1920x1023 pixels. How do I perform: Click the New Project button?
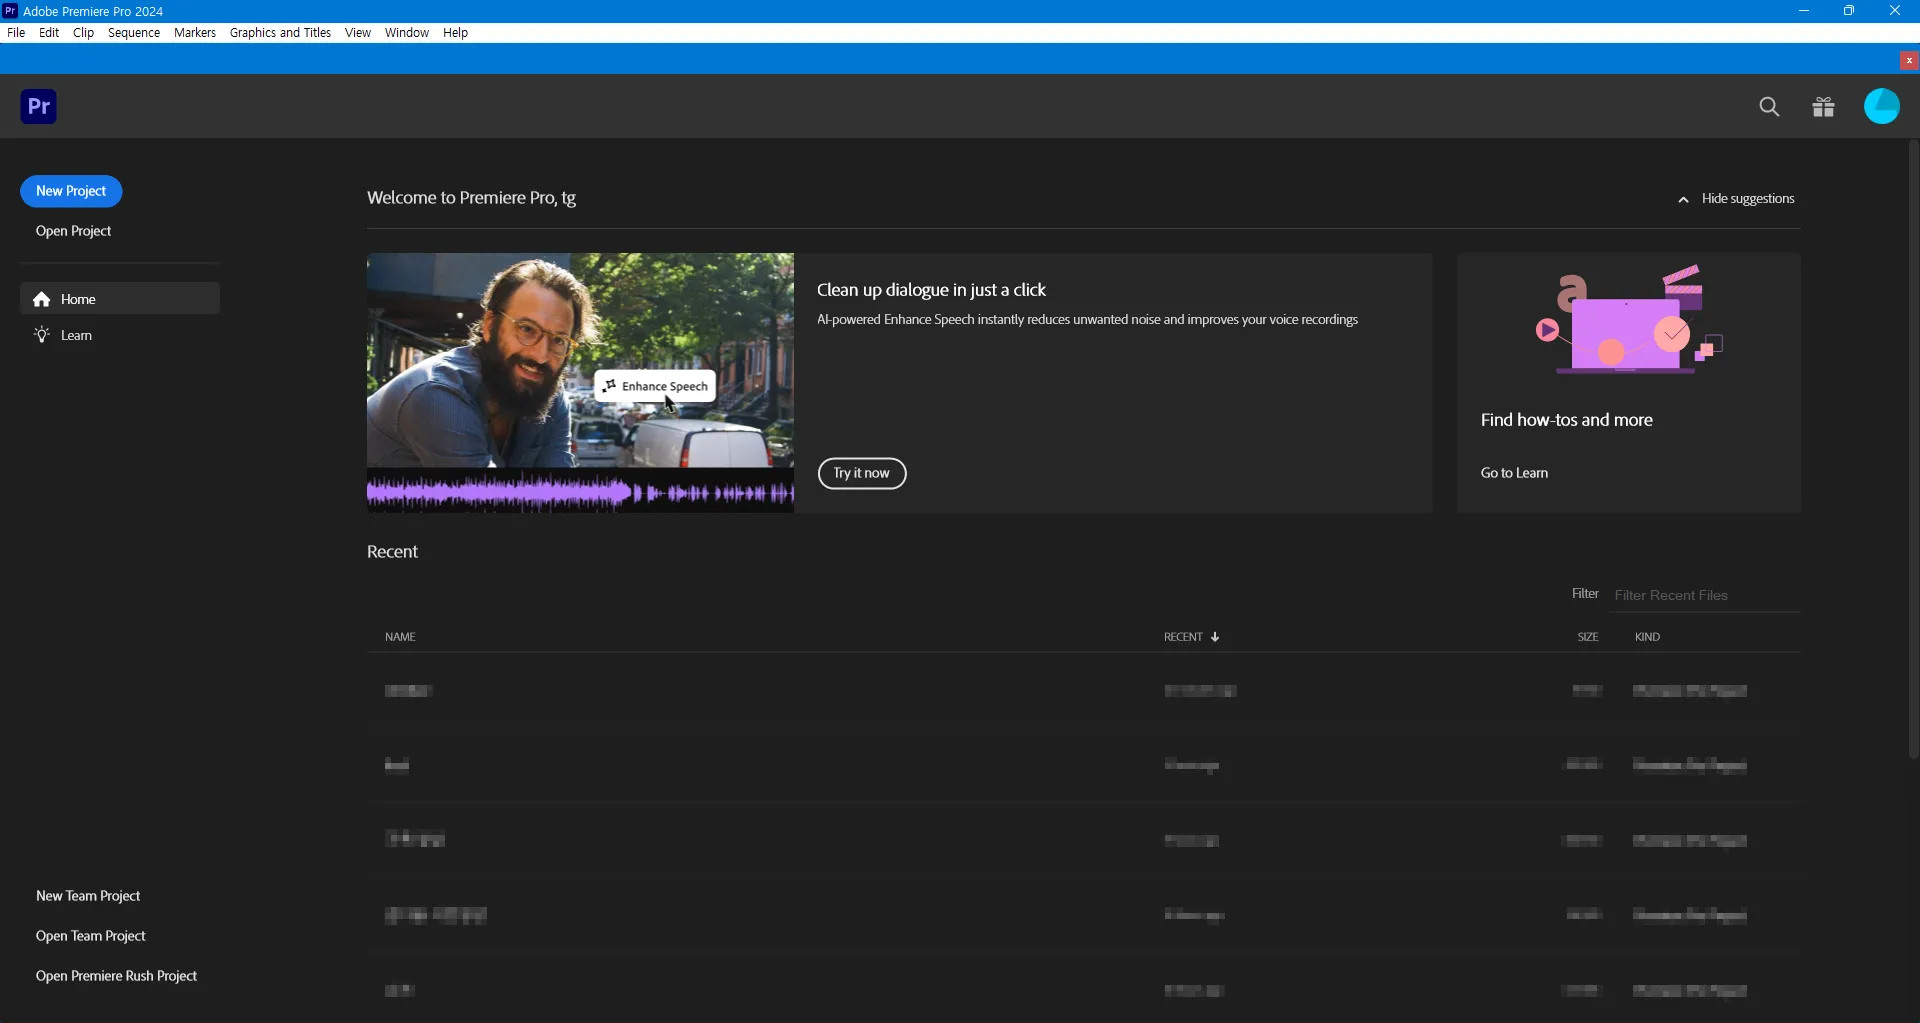[71, 191]
